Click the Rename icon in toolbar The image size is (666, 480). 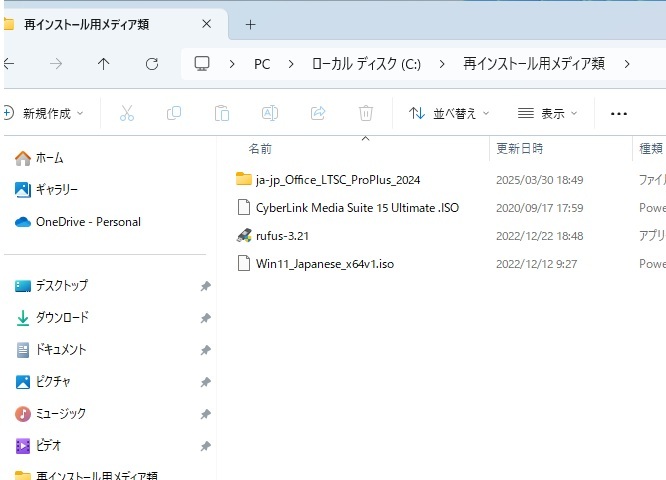click(270, 113)
